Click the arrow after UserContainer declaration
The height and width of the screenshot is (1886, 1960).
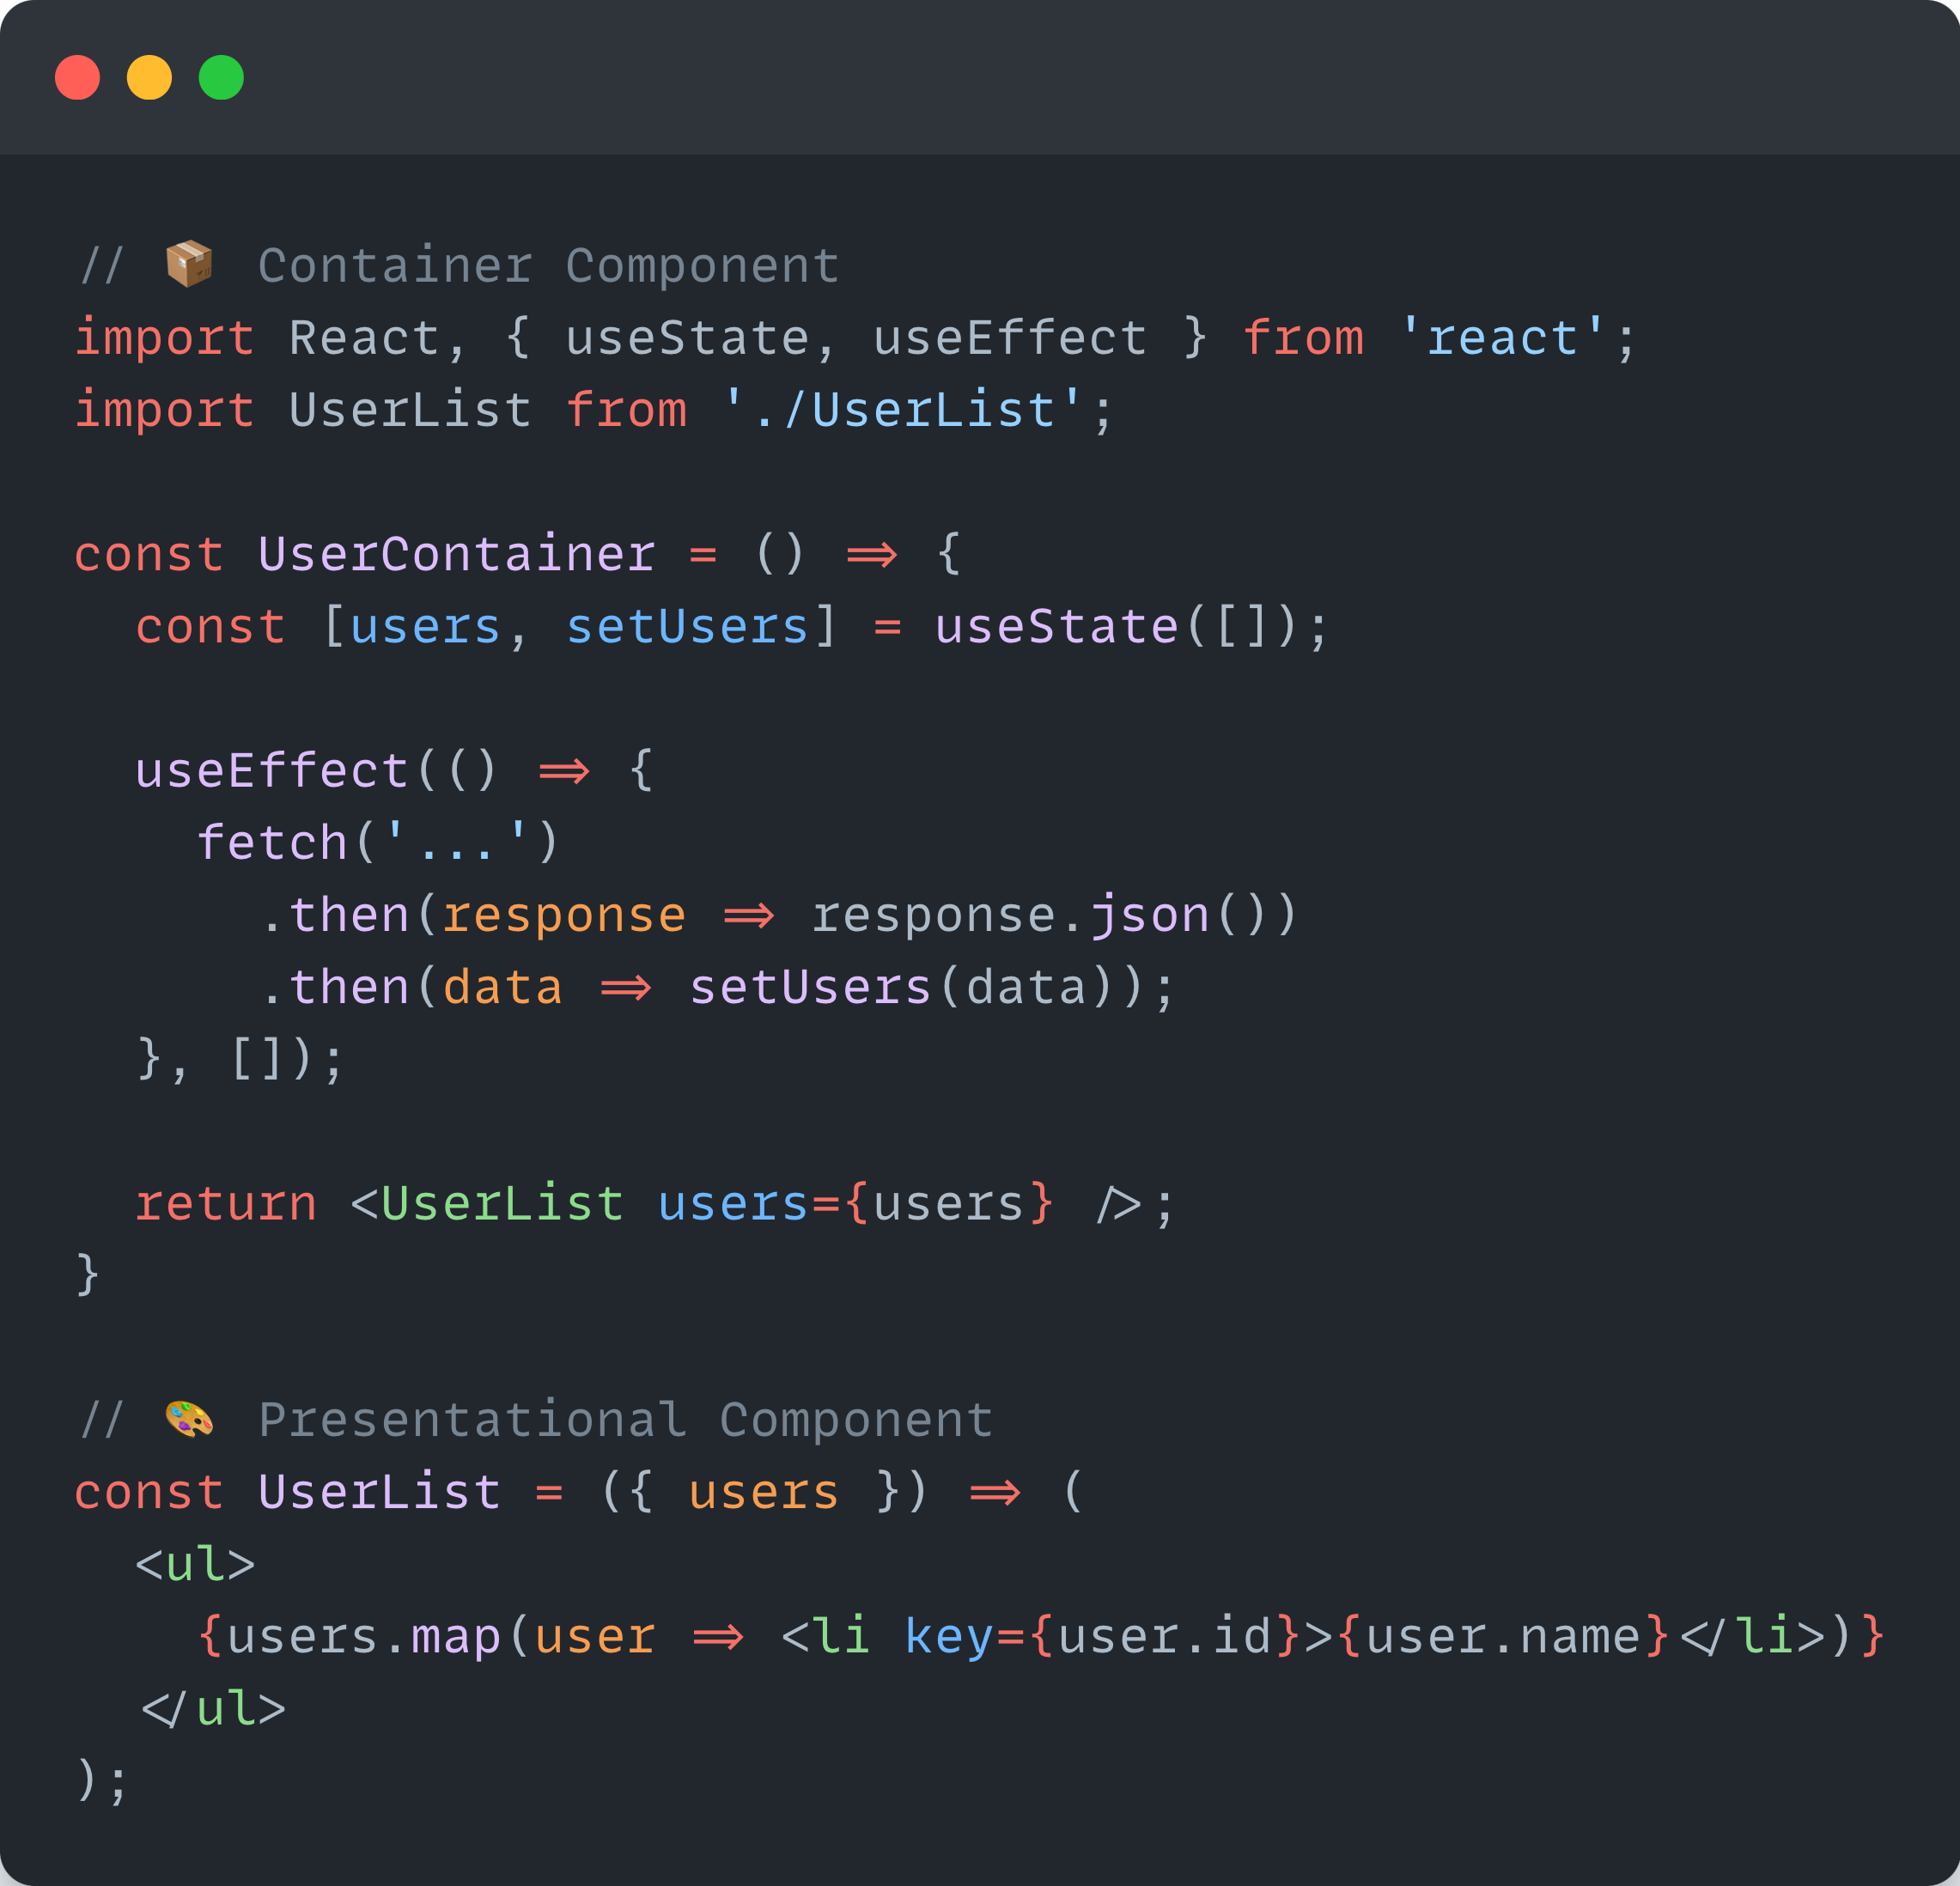click(x=870, y=554)
